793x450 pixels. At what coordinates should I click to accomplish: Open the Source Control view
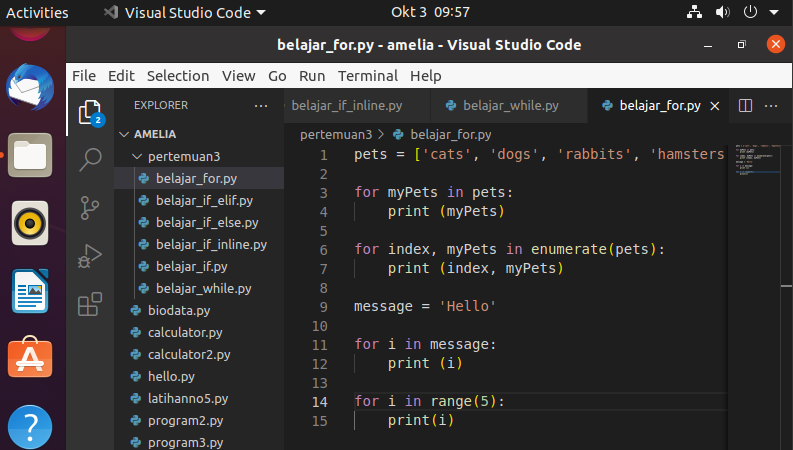[x=91, y=207]
